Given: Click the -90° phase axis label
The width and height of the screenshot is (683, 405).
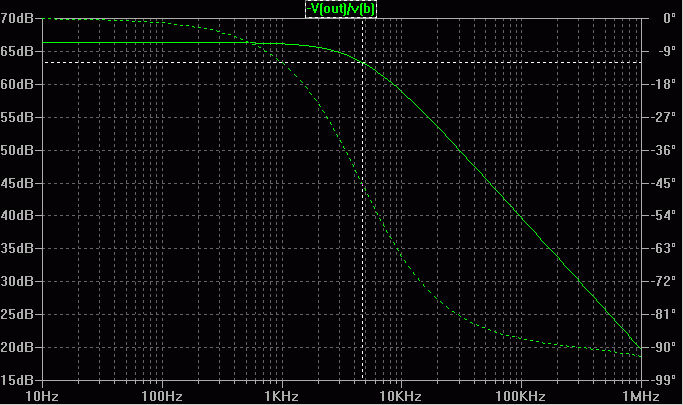Looking at the screenshot, I should [664, 347].
